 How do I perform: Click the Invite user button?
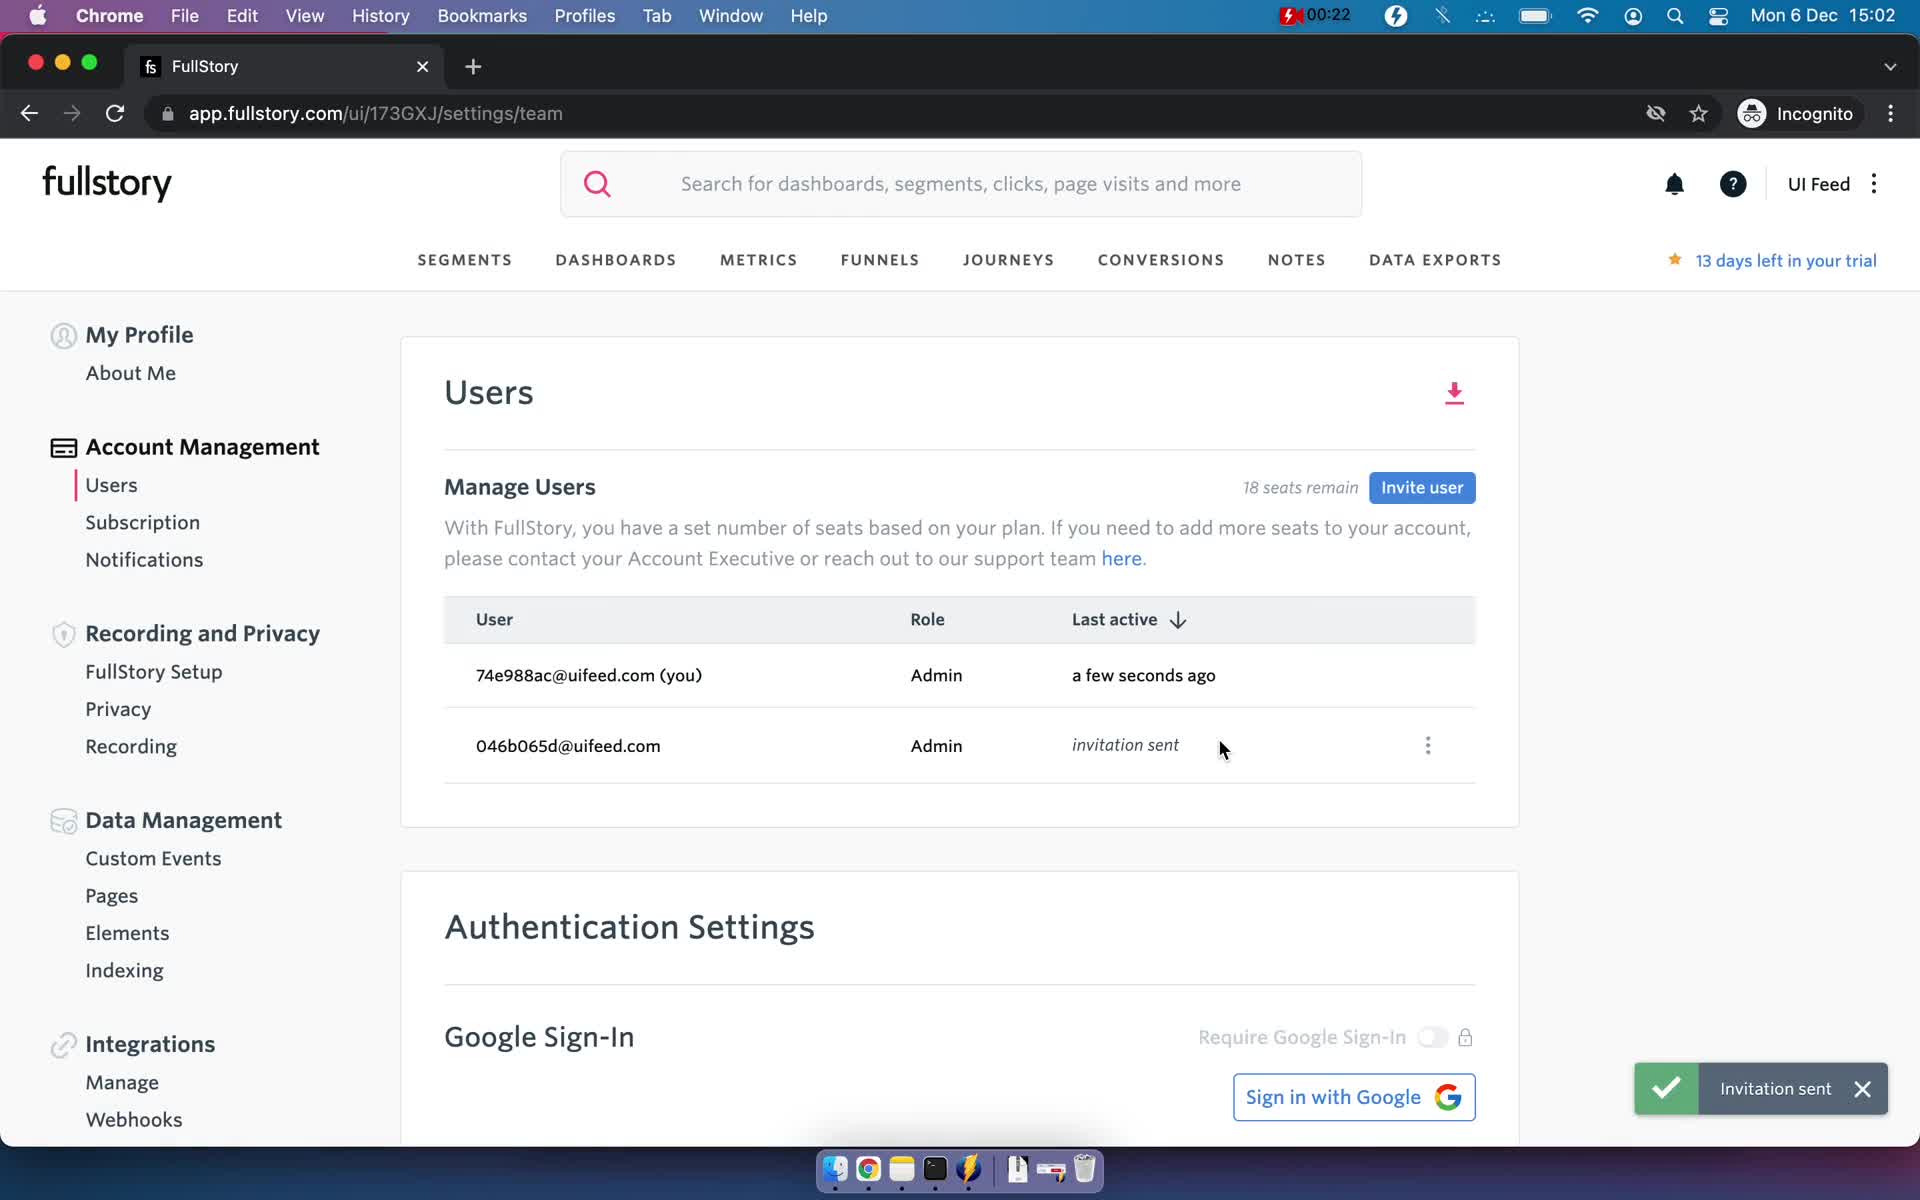1422,488
